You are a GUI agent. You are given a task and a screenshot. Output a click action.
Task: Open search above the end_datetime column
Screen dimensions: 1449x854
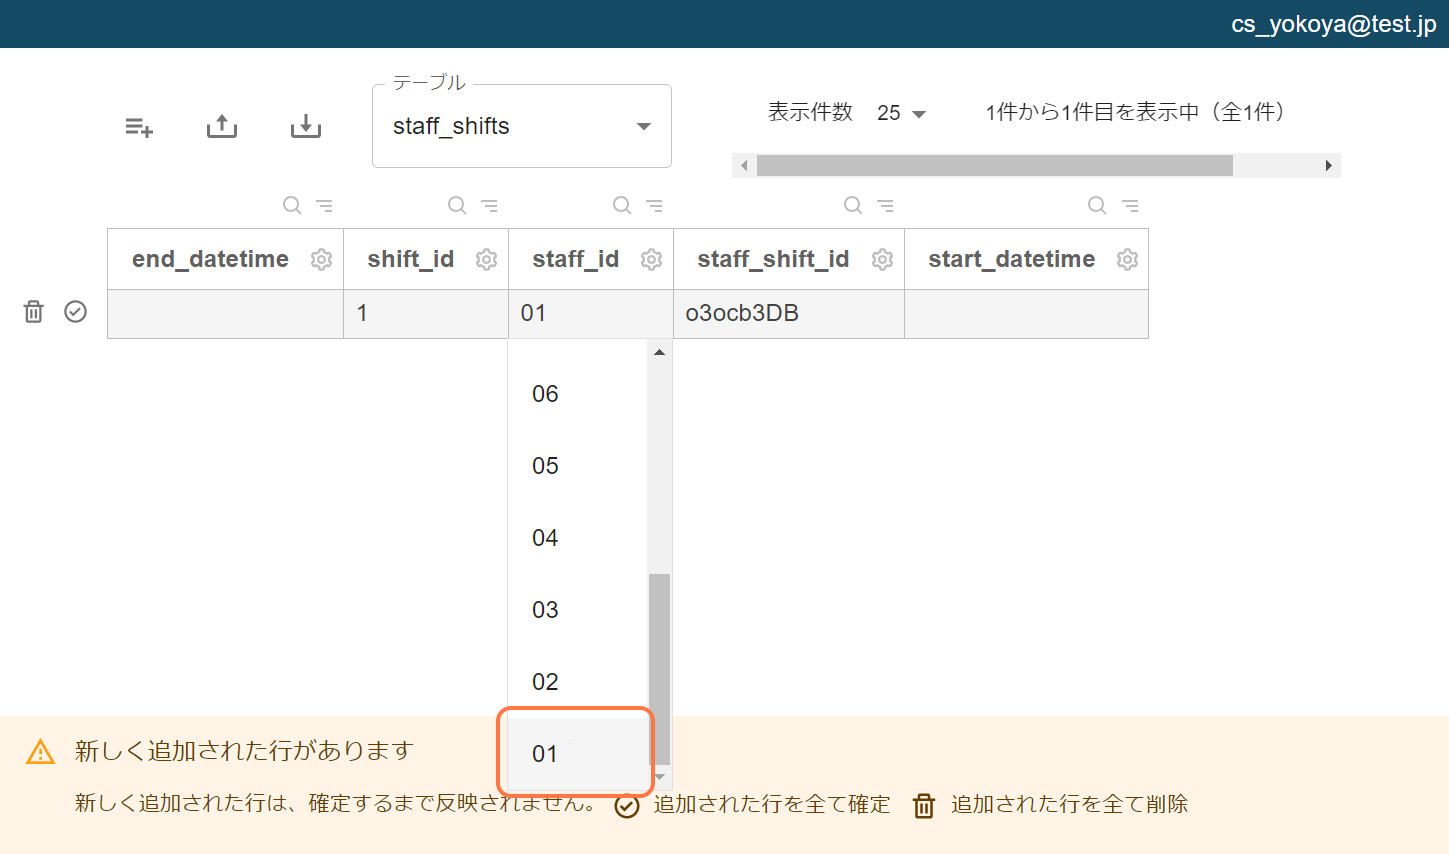[x=292, y=205]
